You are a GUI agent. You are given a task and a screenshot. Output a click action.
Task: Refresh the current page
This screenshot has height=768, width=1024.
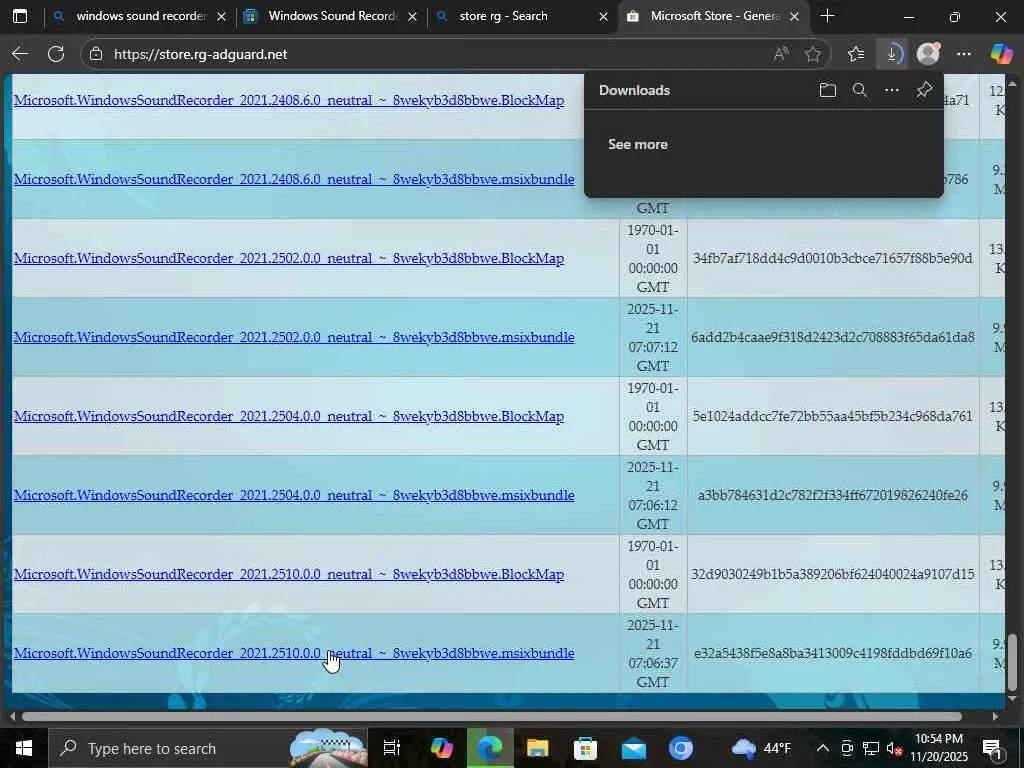coord(56,54)
